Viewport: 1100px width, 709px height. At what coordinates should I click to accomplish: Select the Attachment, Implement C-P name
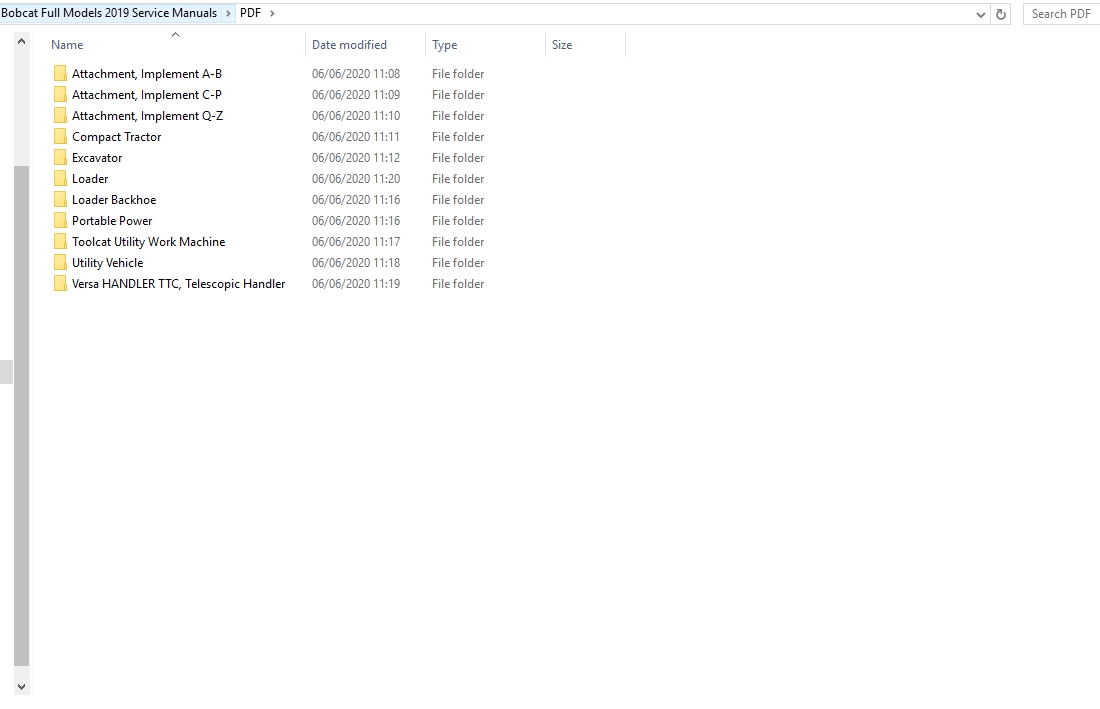coord(147,95)
